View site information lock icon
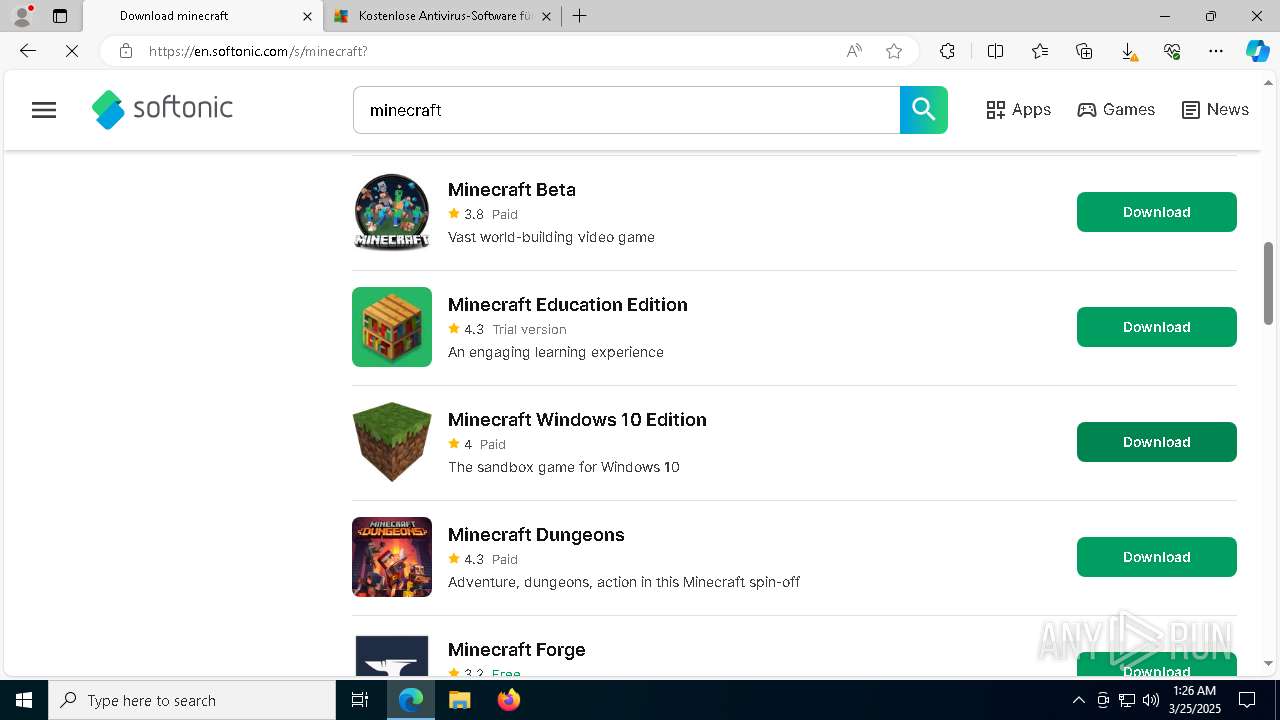 pyautogui.click(x=125, y=51)
